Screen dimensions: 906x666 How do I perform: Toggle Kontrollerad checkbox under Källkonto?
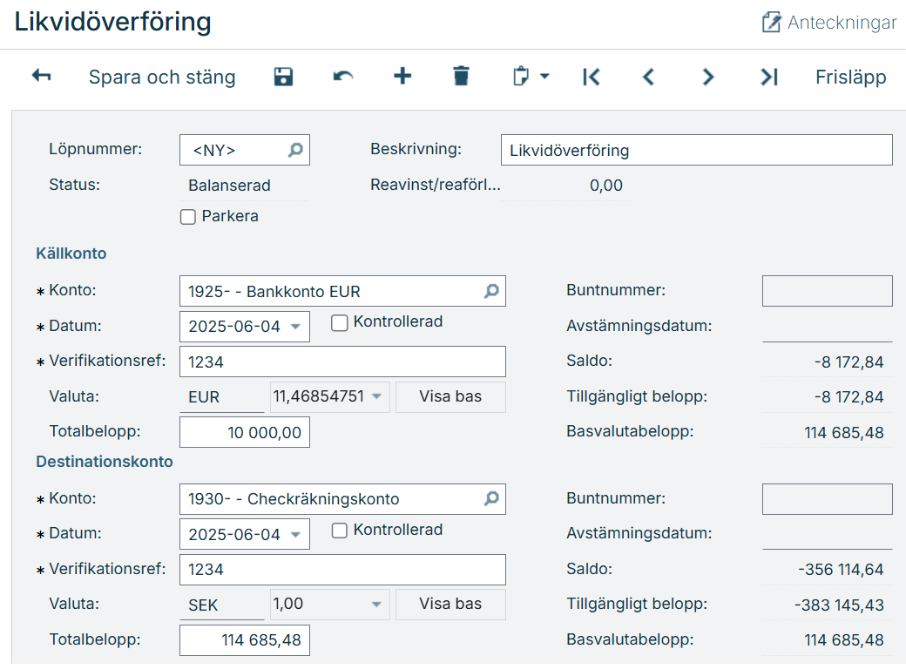click(340, 323)
